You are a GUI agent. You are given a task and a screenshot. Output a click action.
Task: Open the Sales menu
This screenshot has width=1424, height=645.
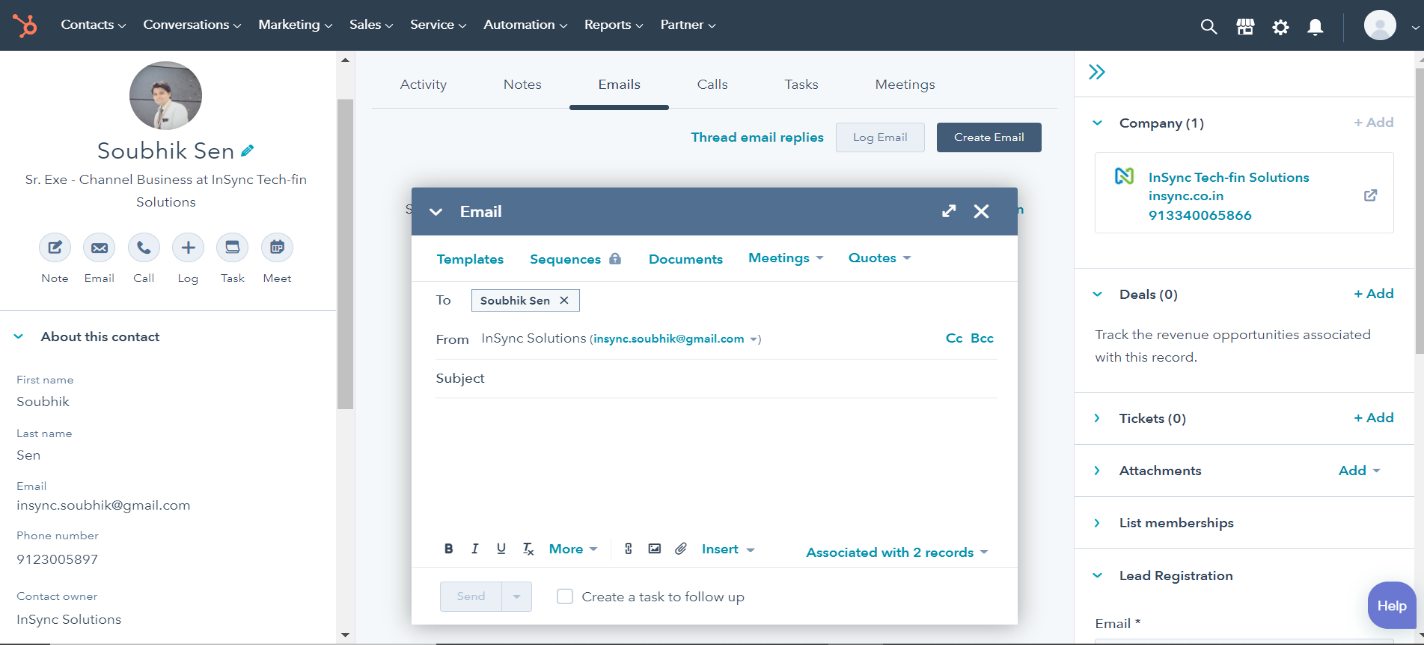371,25
